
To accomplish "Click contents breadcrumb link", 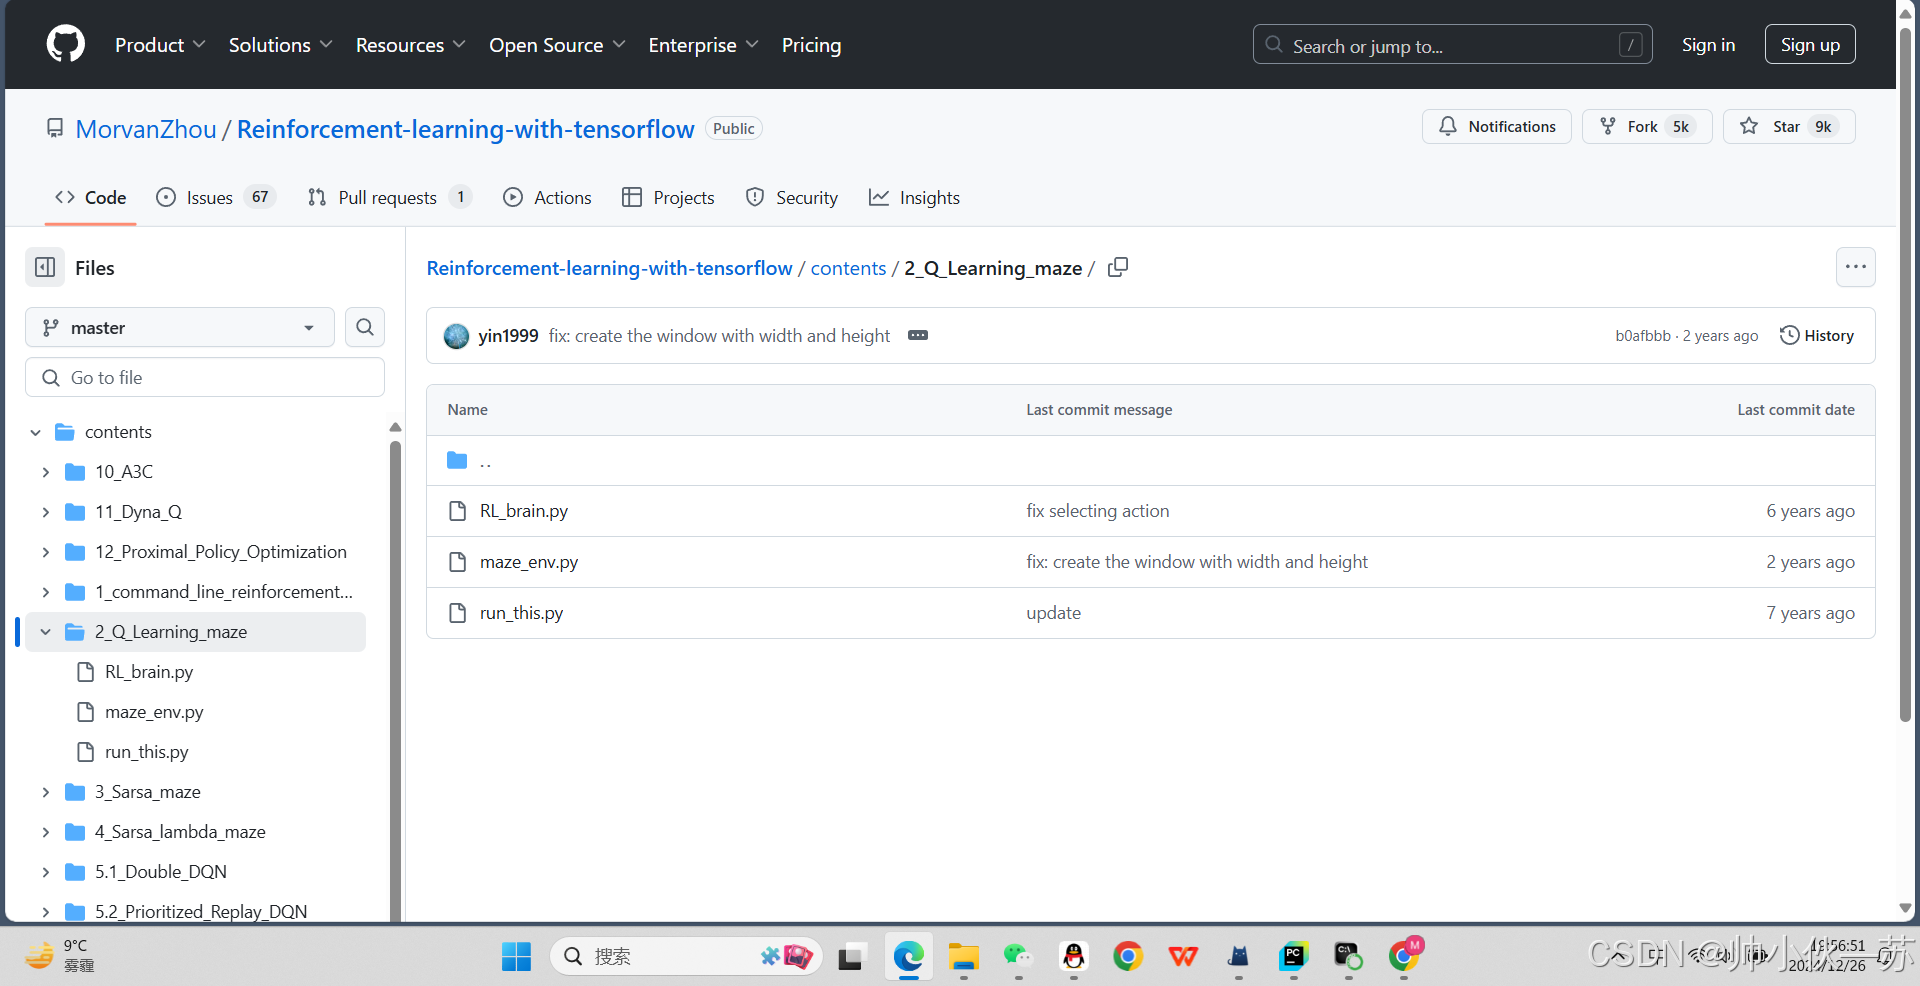I will (848, 268).
